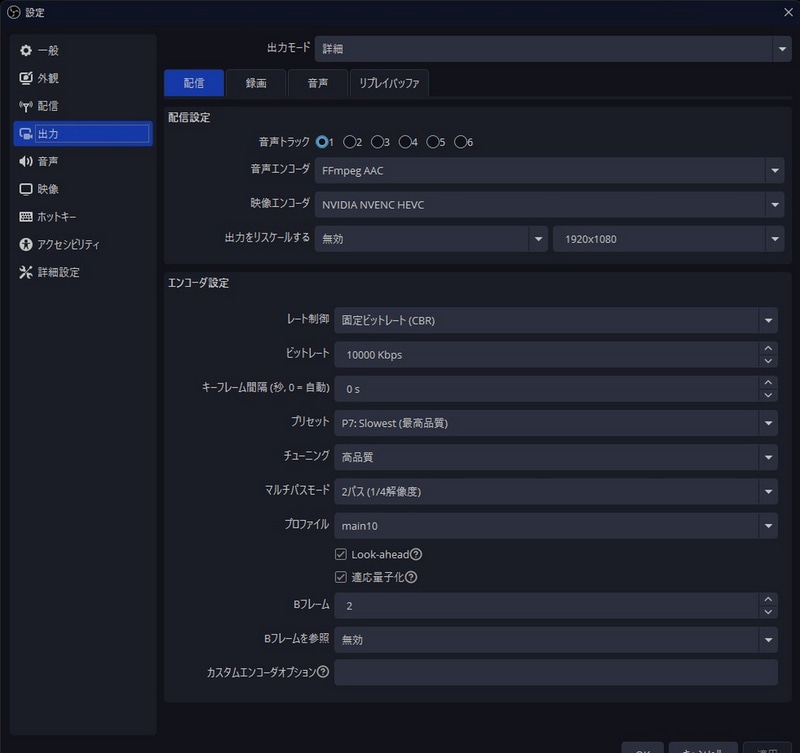Screen dimensions: 800x753
Task: Open the チューニング 高品質 dropdown
Action: pos(556,457)
